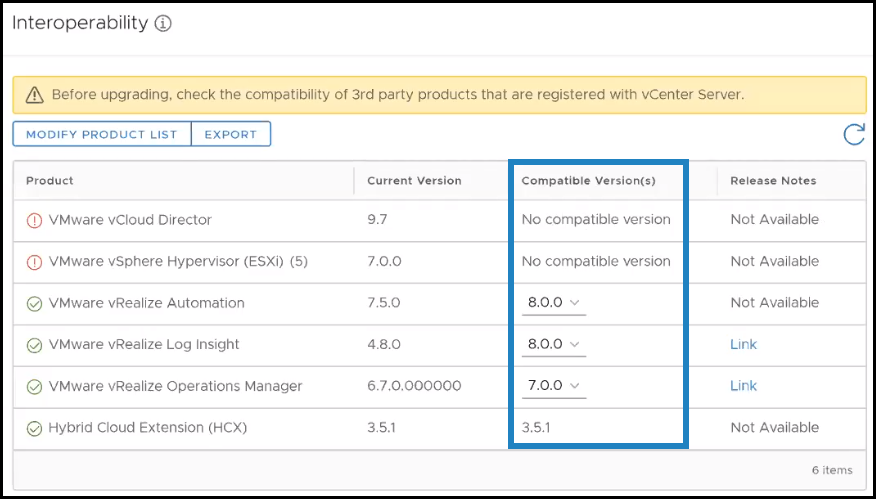Click 'No compatible version' in vCloud Director row
Image resolution: width=876 pixels, height=499 pixels.
[x=596, y=220]
